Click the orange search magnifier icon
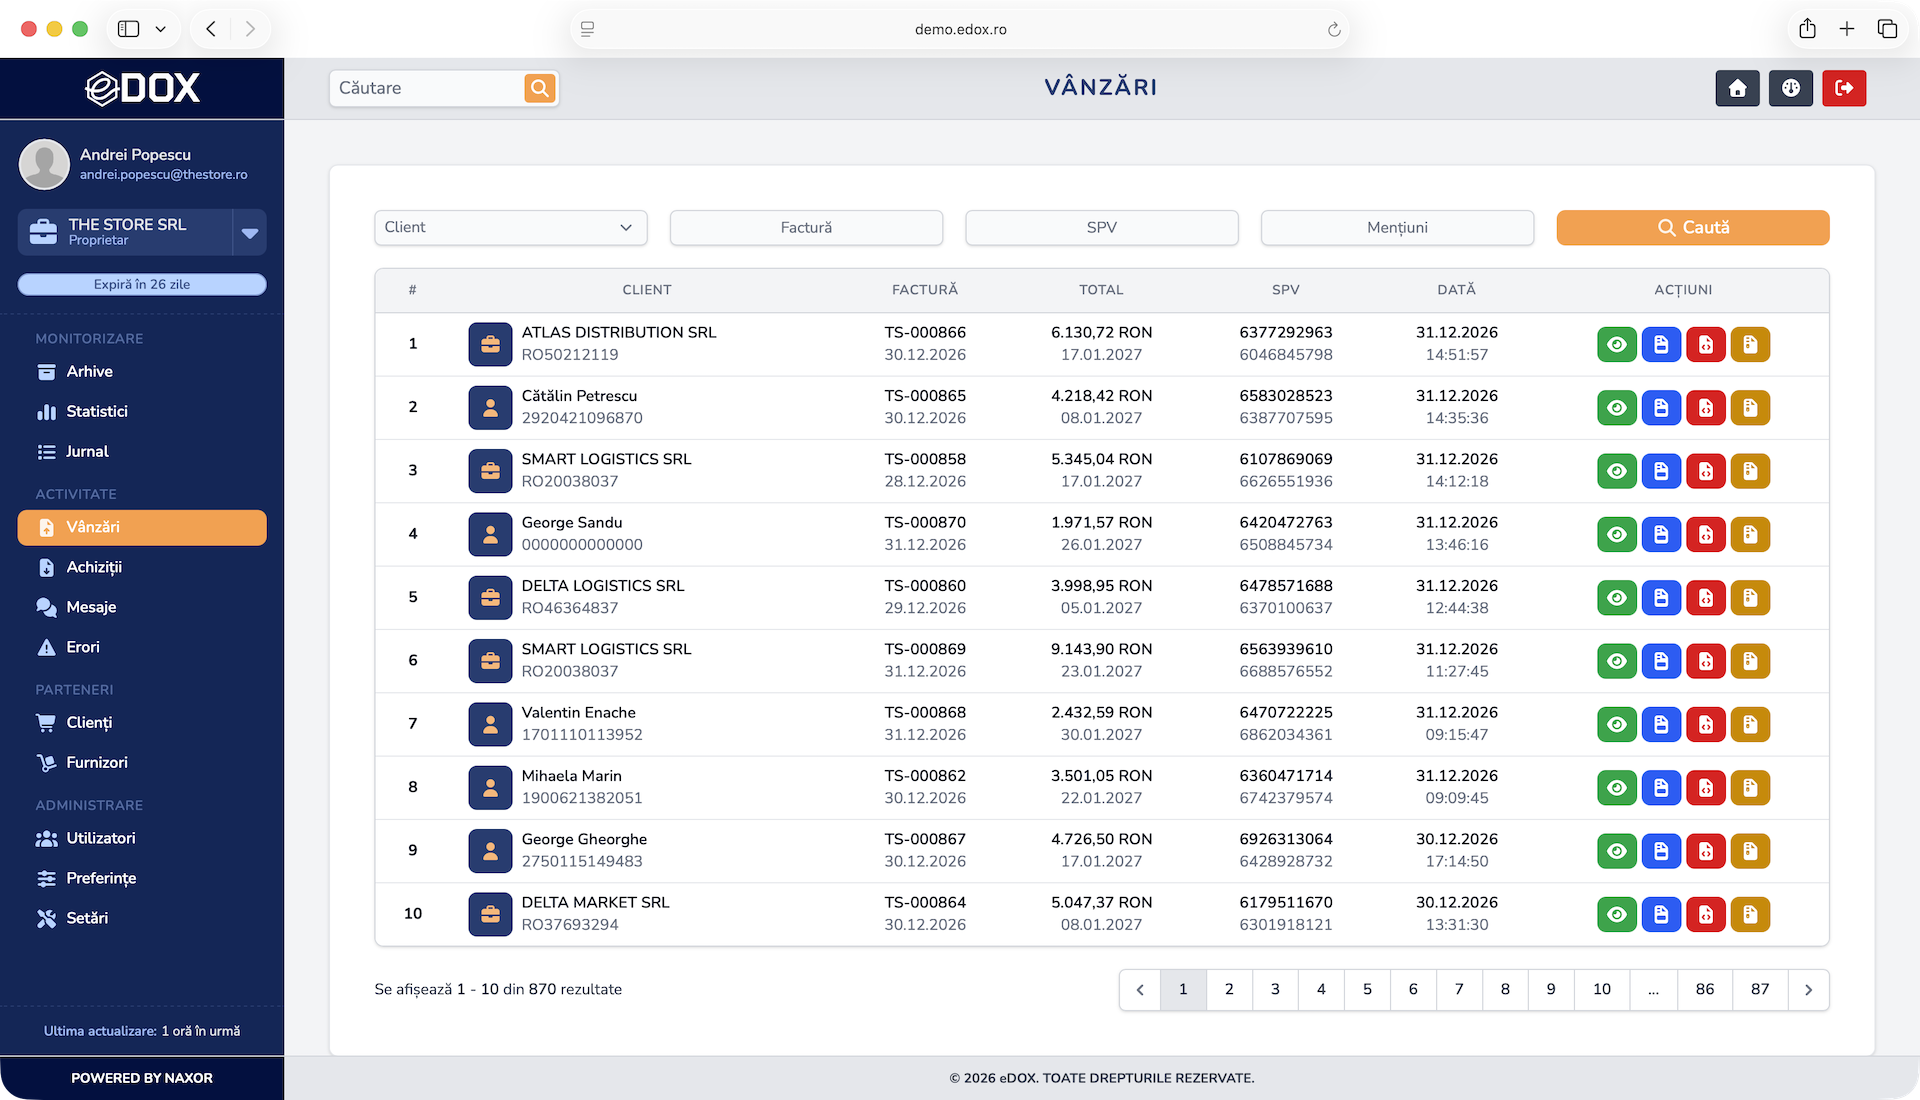This screenshot has width=1920, height=1100. (x=539, y=88)
